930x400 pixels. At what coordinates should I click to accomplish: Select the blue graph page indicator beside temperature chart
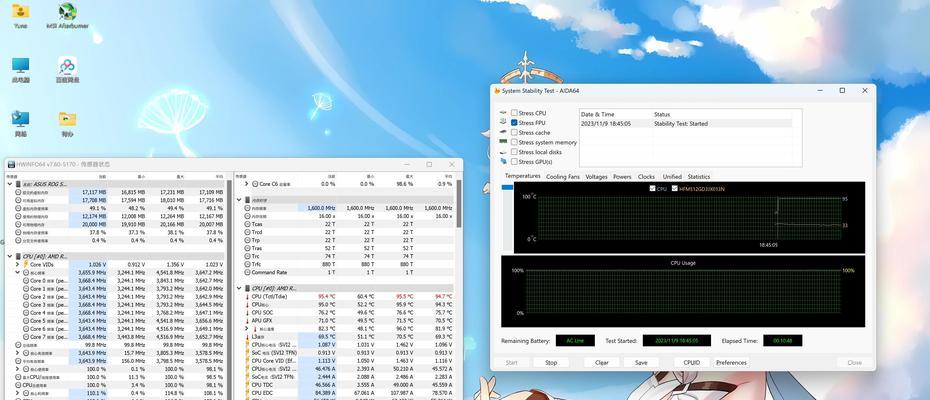pyautogui.click(x=507, y=188)
